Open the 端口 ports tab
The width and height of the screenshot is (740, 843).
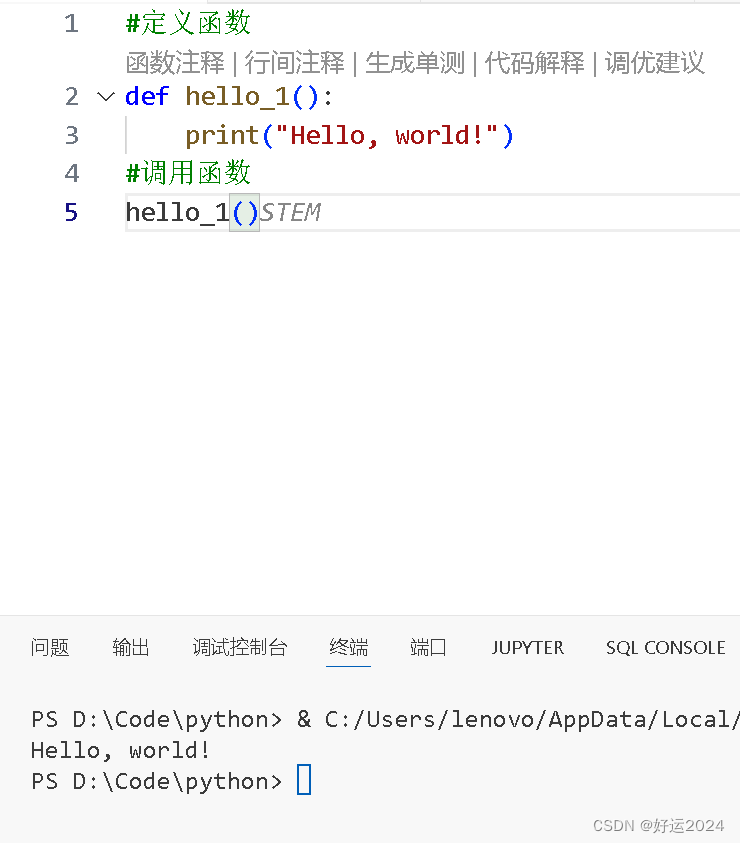[428, 648]
